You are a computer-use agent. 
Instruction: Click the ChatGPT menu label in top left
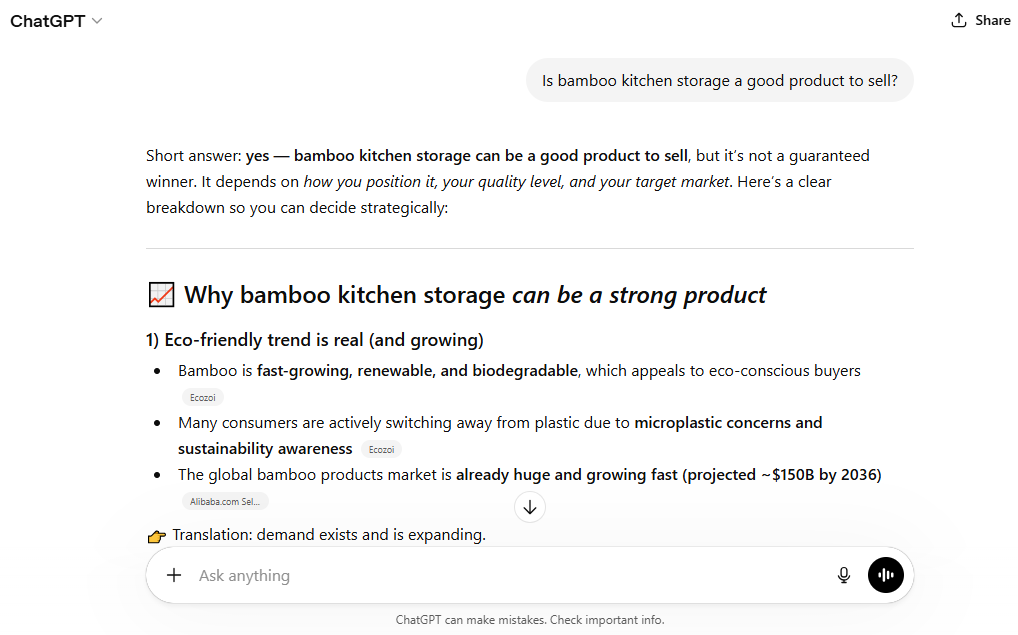(47, 20)
